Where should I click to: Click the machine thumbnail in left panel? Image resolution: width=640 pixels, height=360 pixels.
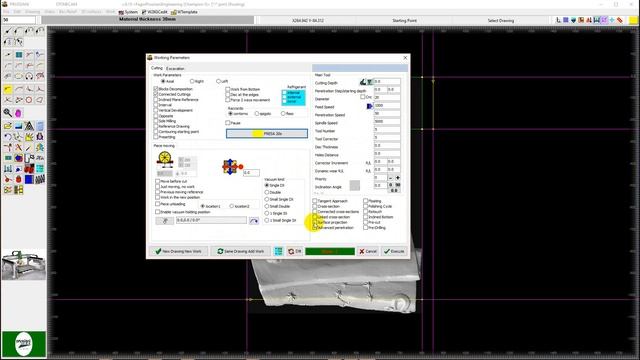24,265
